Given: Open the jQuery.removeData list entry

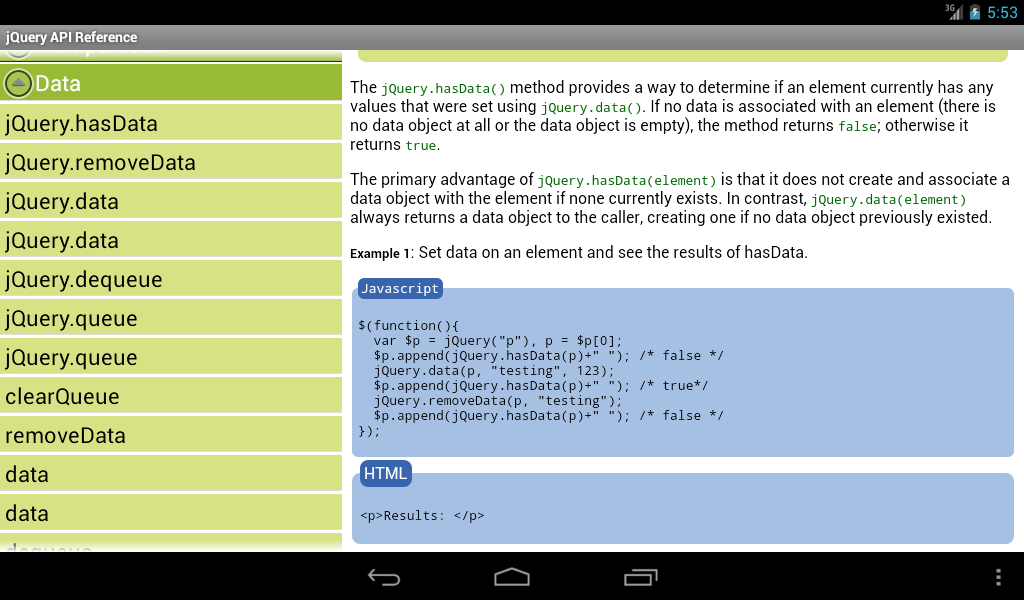Looking at the screenshot, I should 170,162.
